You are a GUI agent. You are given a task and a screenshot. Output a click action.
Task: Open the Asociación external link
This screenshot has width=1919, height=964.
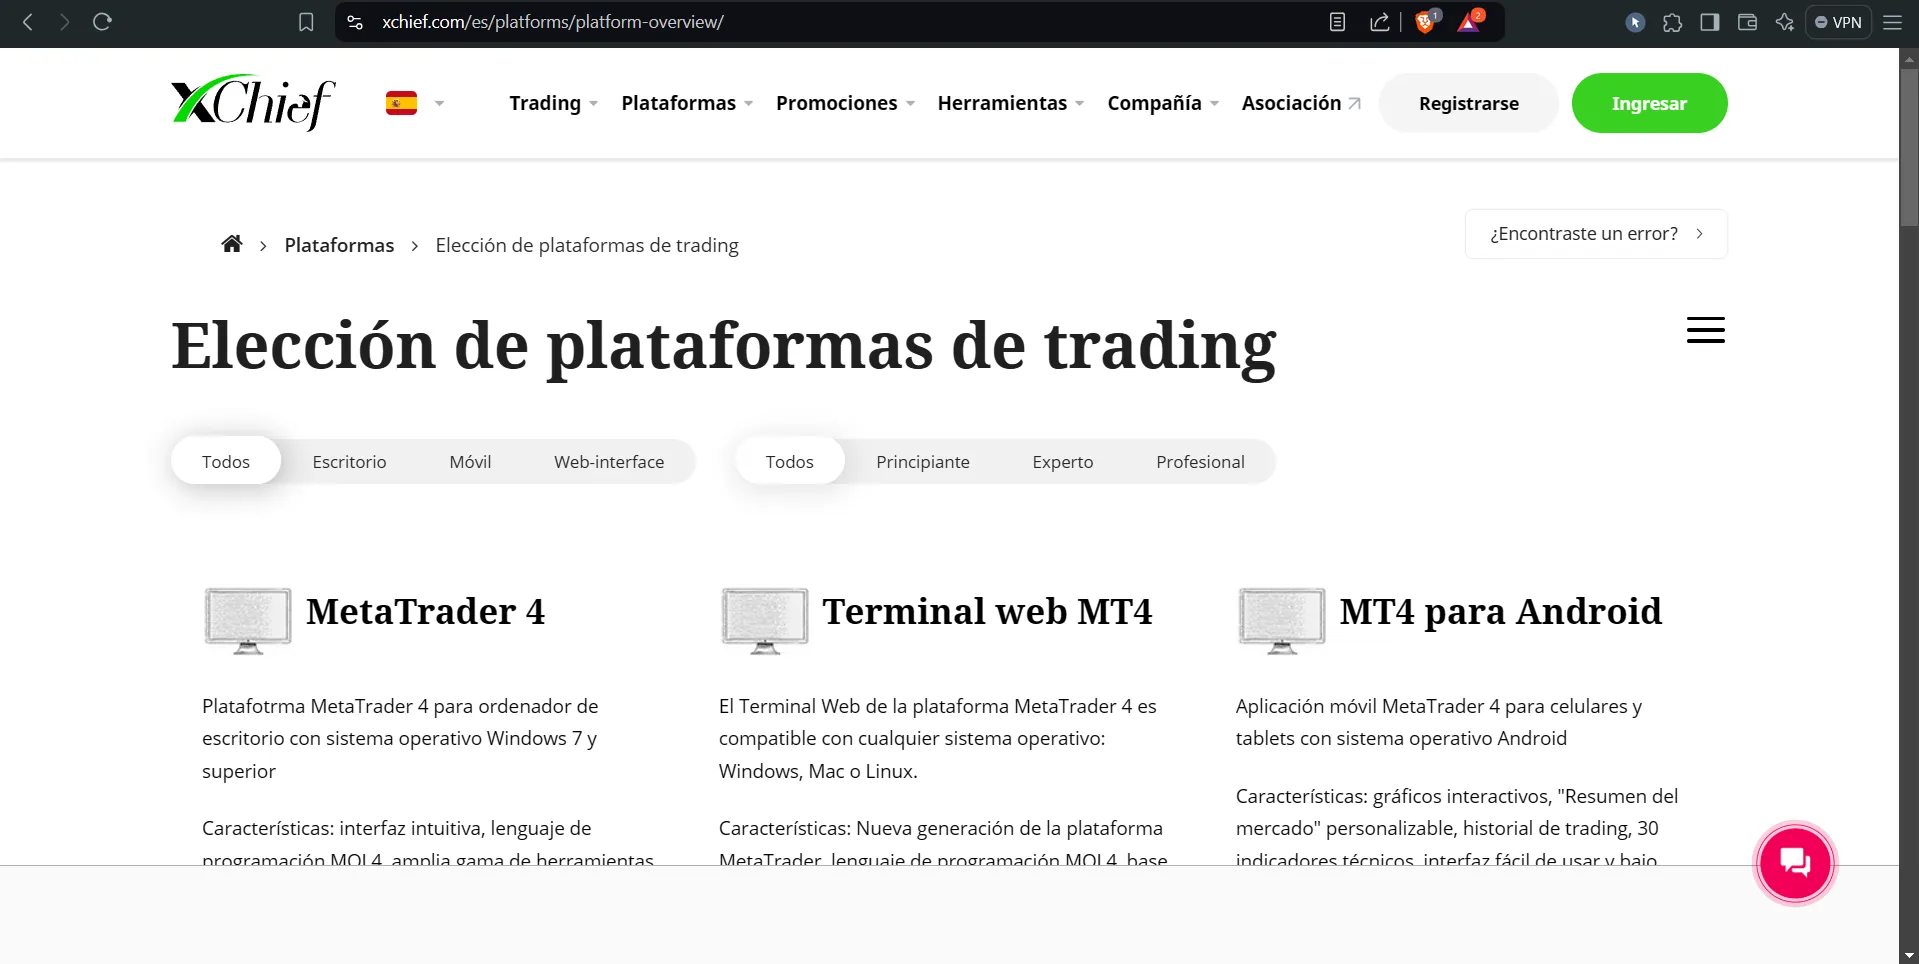pos(1301,103)
